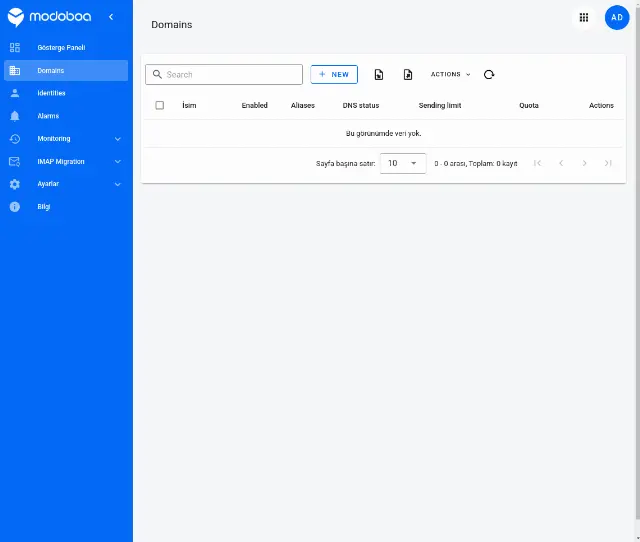Image resolution: width=640 pixels, height=542 pixels.
Task: Click the 'Sayfa başına satır:' label
Action: click(345, 163)
